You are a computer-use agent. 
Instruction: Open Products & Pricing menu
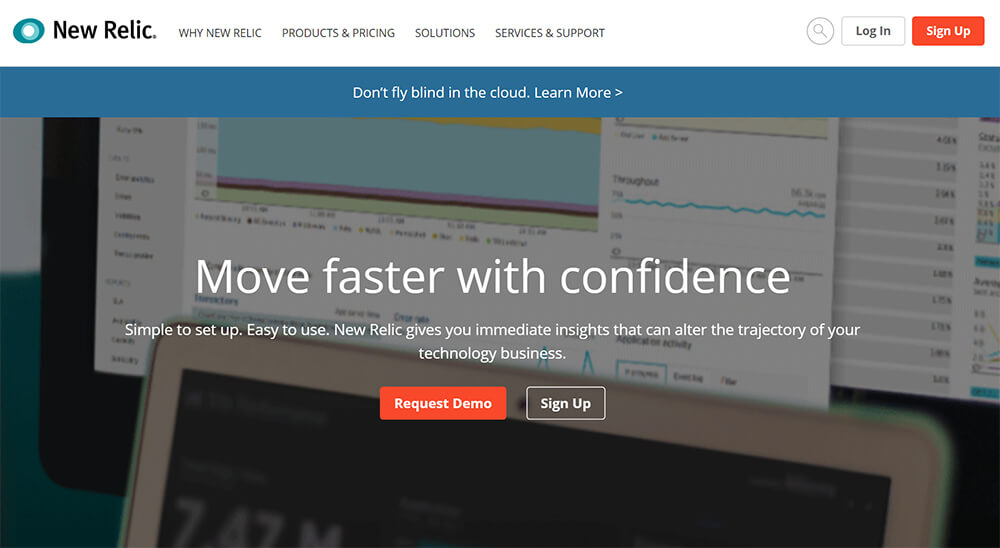pos(338,33)
